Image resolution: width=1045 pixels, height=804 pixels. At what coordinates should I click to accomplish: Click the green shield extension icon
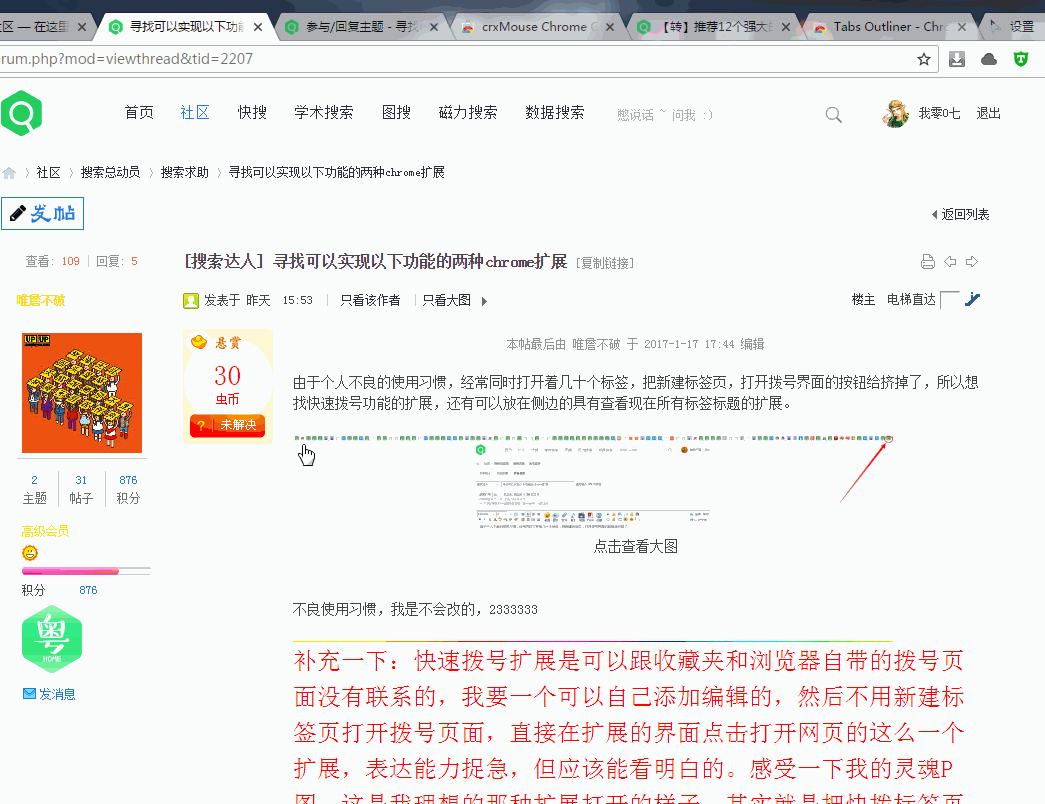pyautogui.click(x=1021, y=59)
